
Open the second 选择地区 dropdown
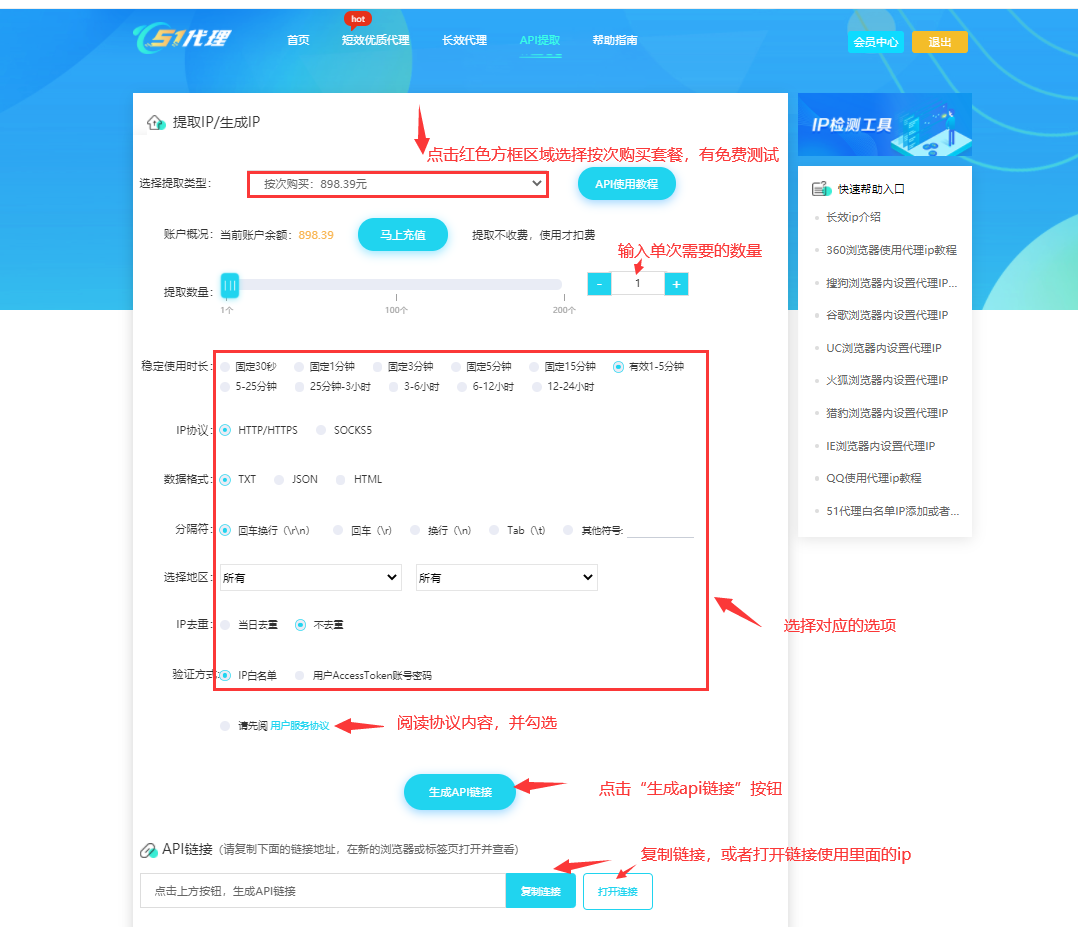click(x=507, y=578)
